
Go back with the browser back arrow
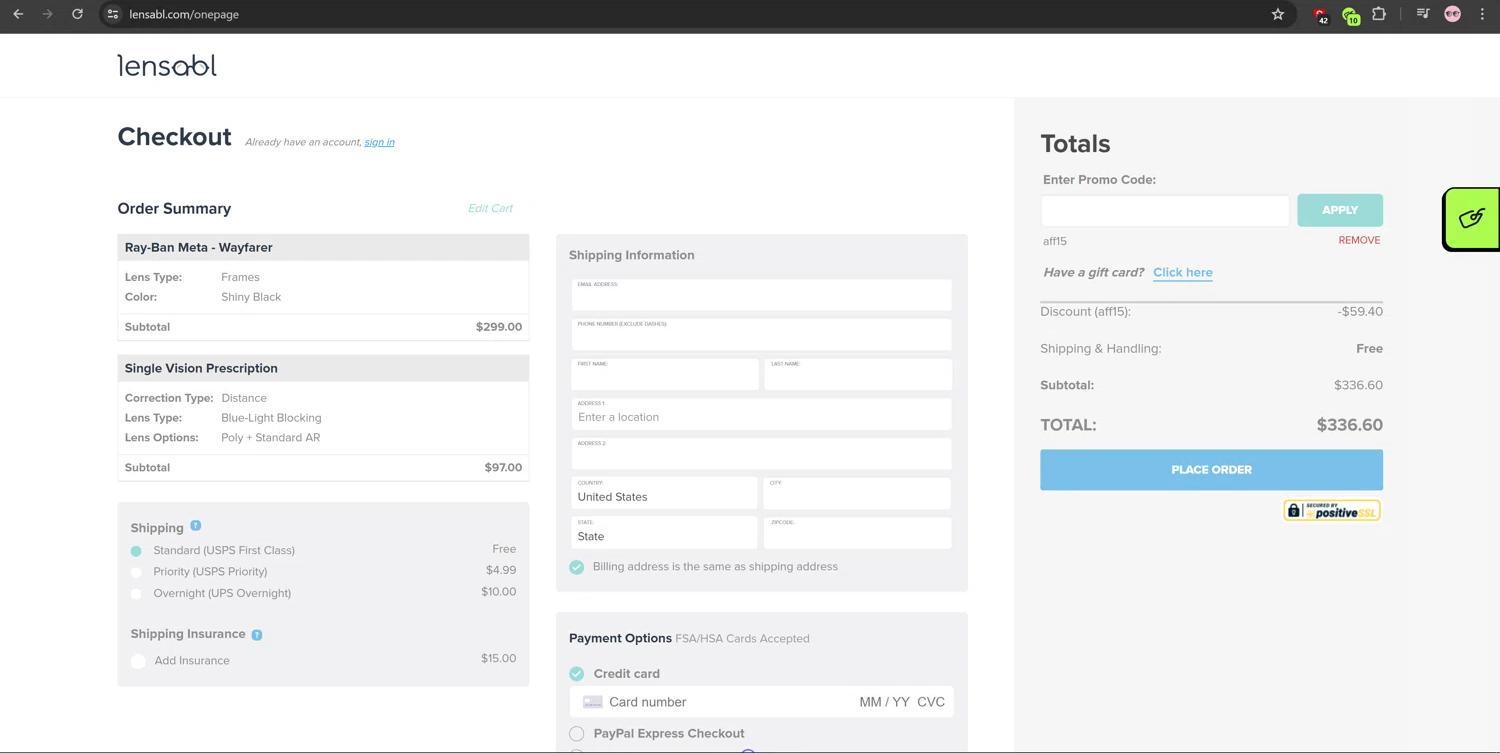18,14
